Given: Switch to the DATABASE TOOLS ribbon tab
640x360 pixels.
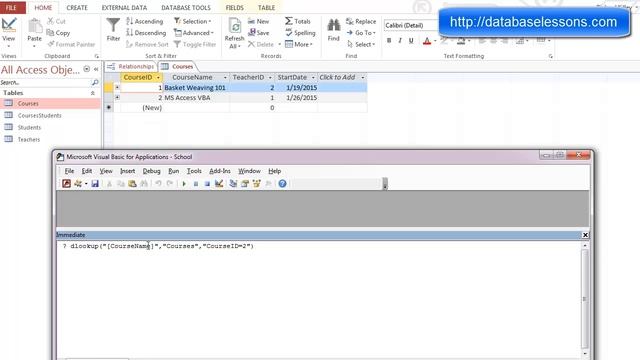Looking at the screenshot, I should (x=186, y=7).
